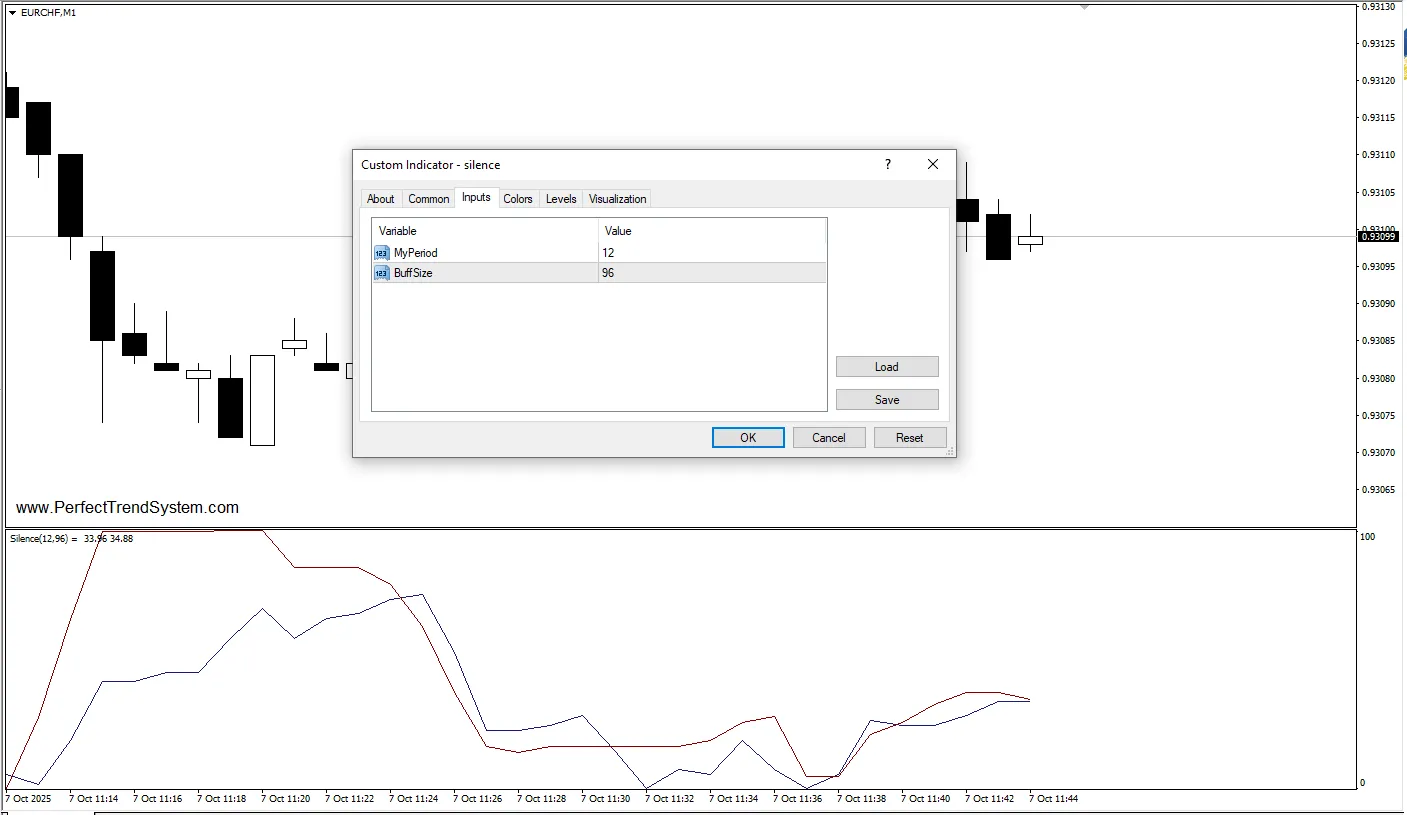
Task: Select the MyPeriod value field showing 12
Action: click(710, 253)
